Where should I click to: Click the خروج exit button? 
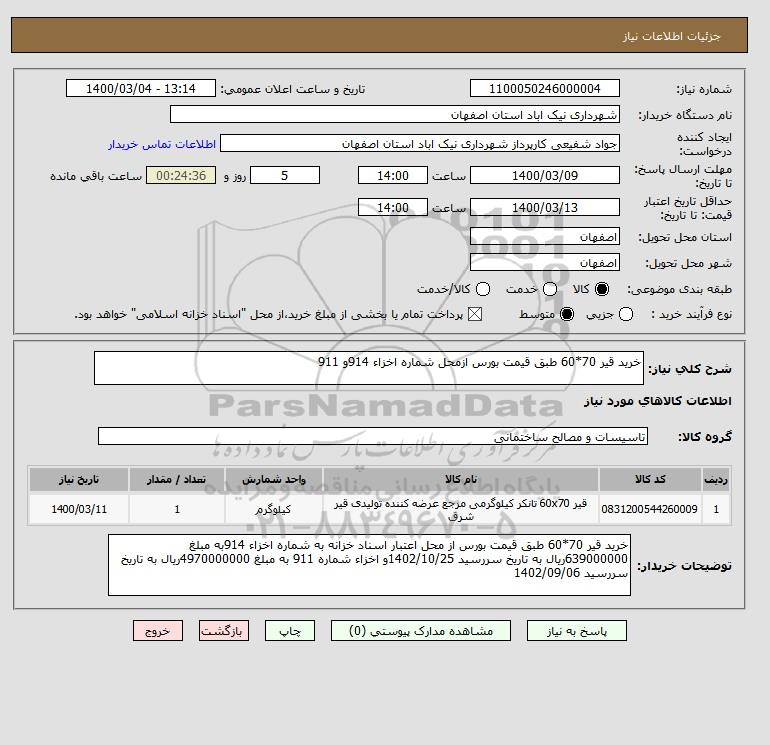158,631
